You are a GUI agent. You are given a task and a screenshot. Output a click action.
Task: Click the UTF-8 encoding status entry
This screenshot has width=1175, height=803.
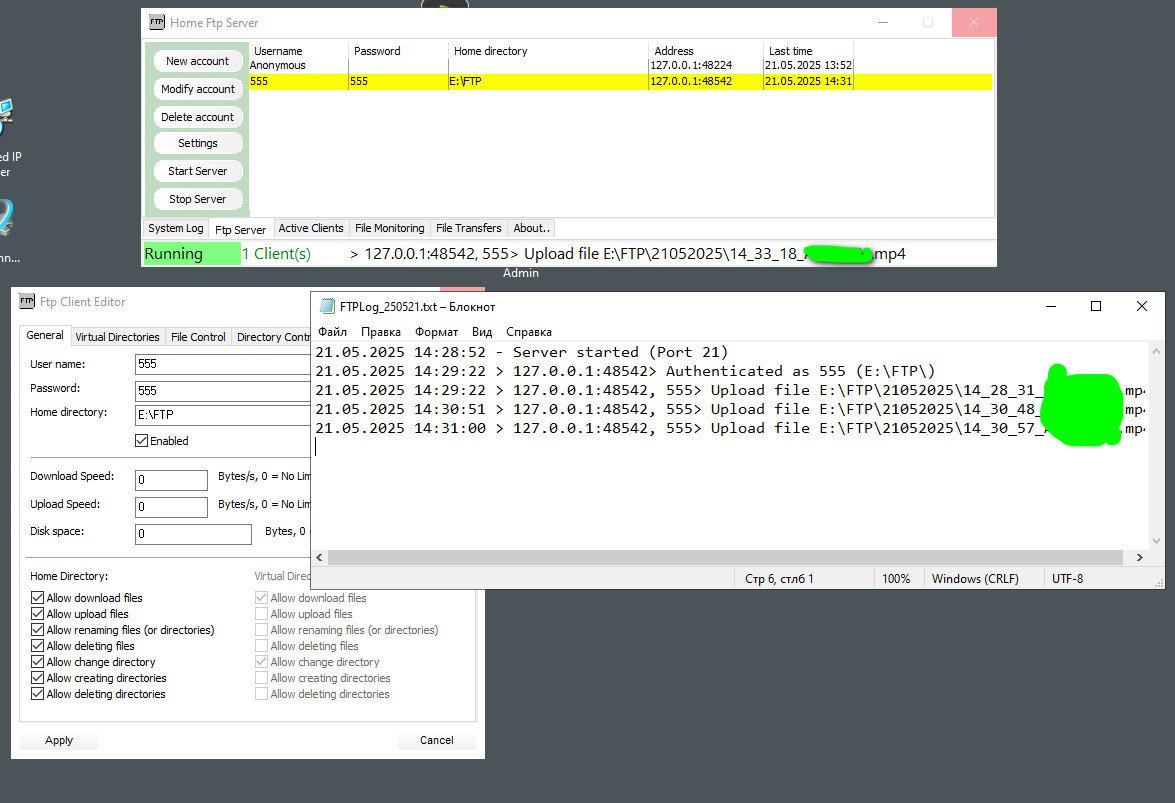[1067, 578]
